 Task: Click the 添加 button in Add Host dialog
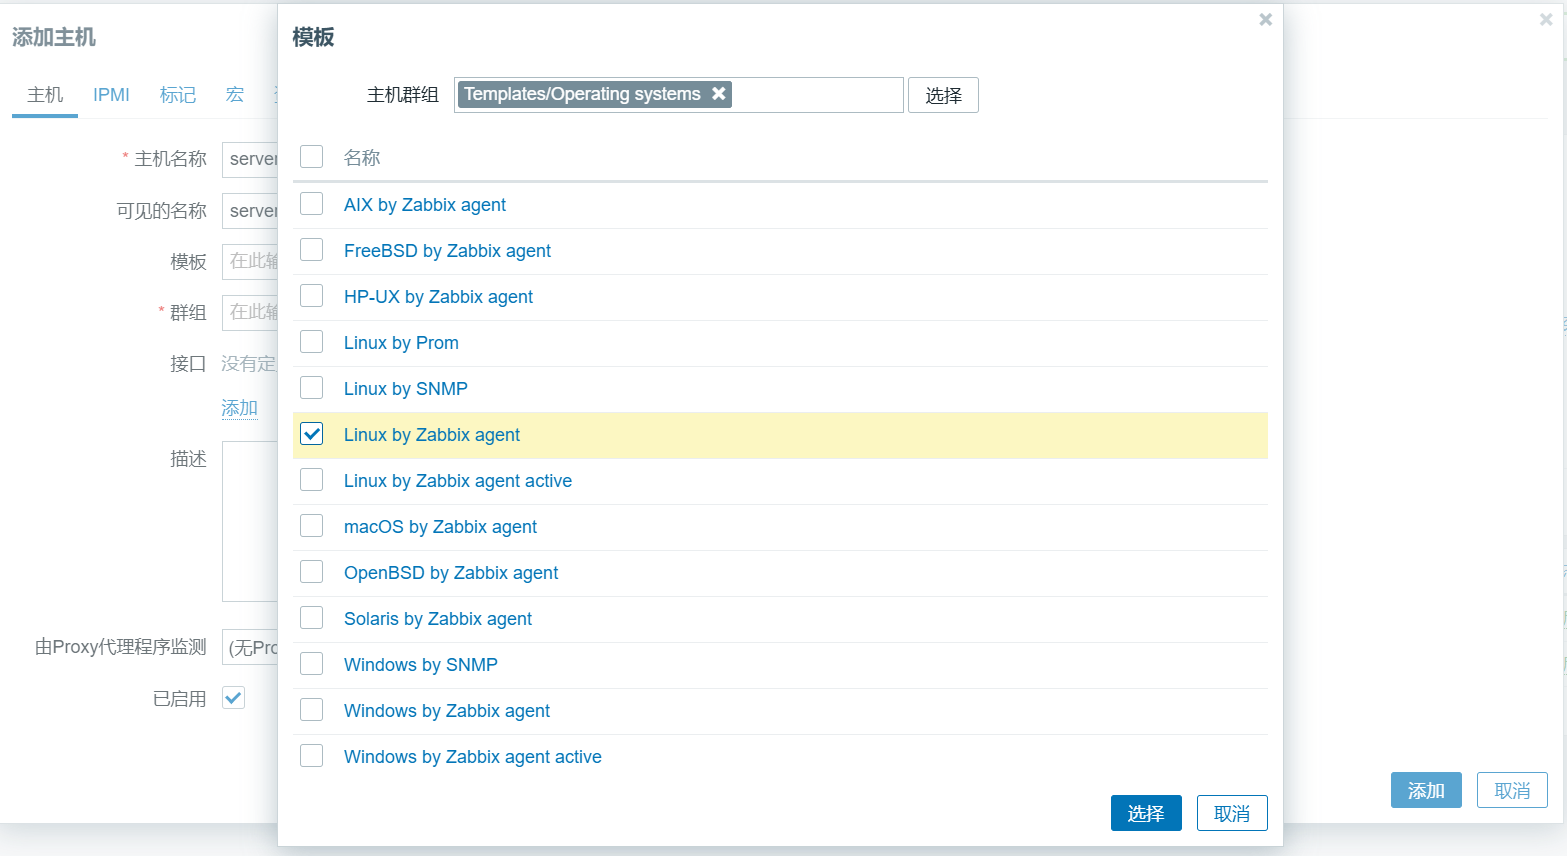pos(1426,790)
